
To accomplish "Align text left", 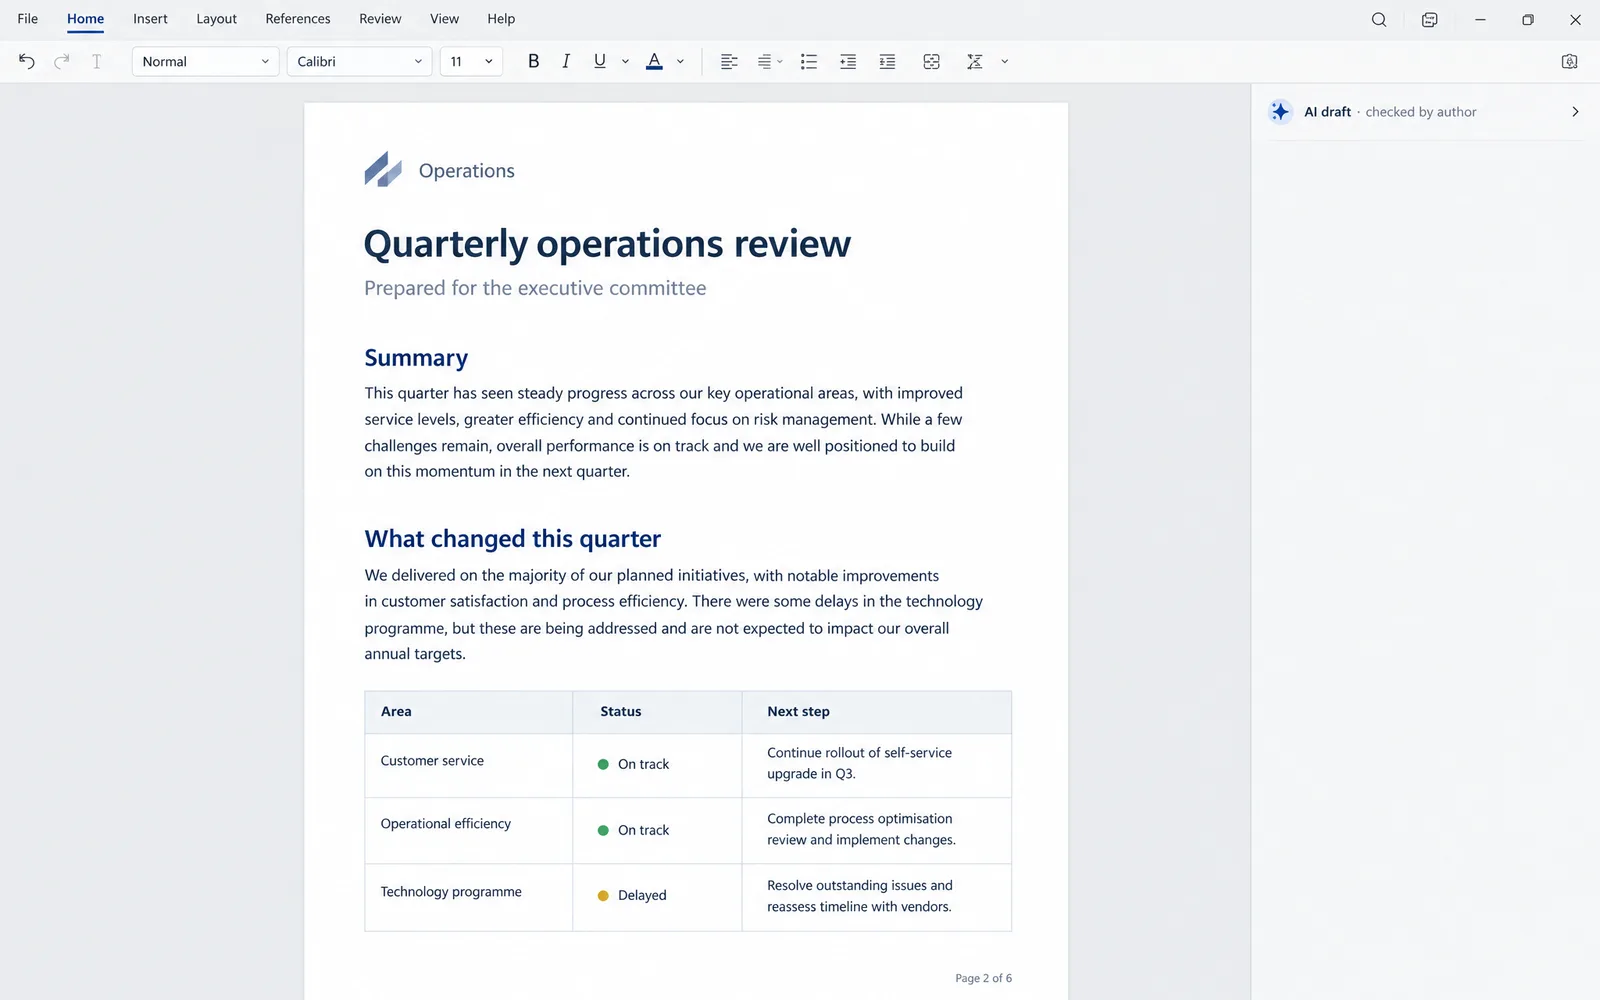I will pos(729,62).
